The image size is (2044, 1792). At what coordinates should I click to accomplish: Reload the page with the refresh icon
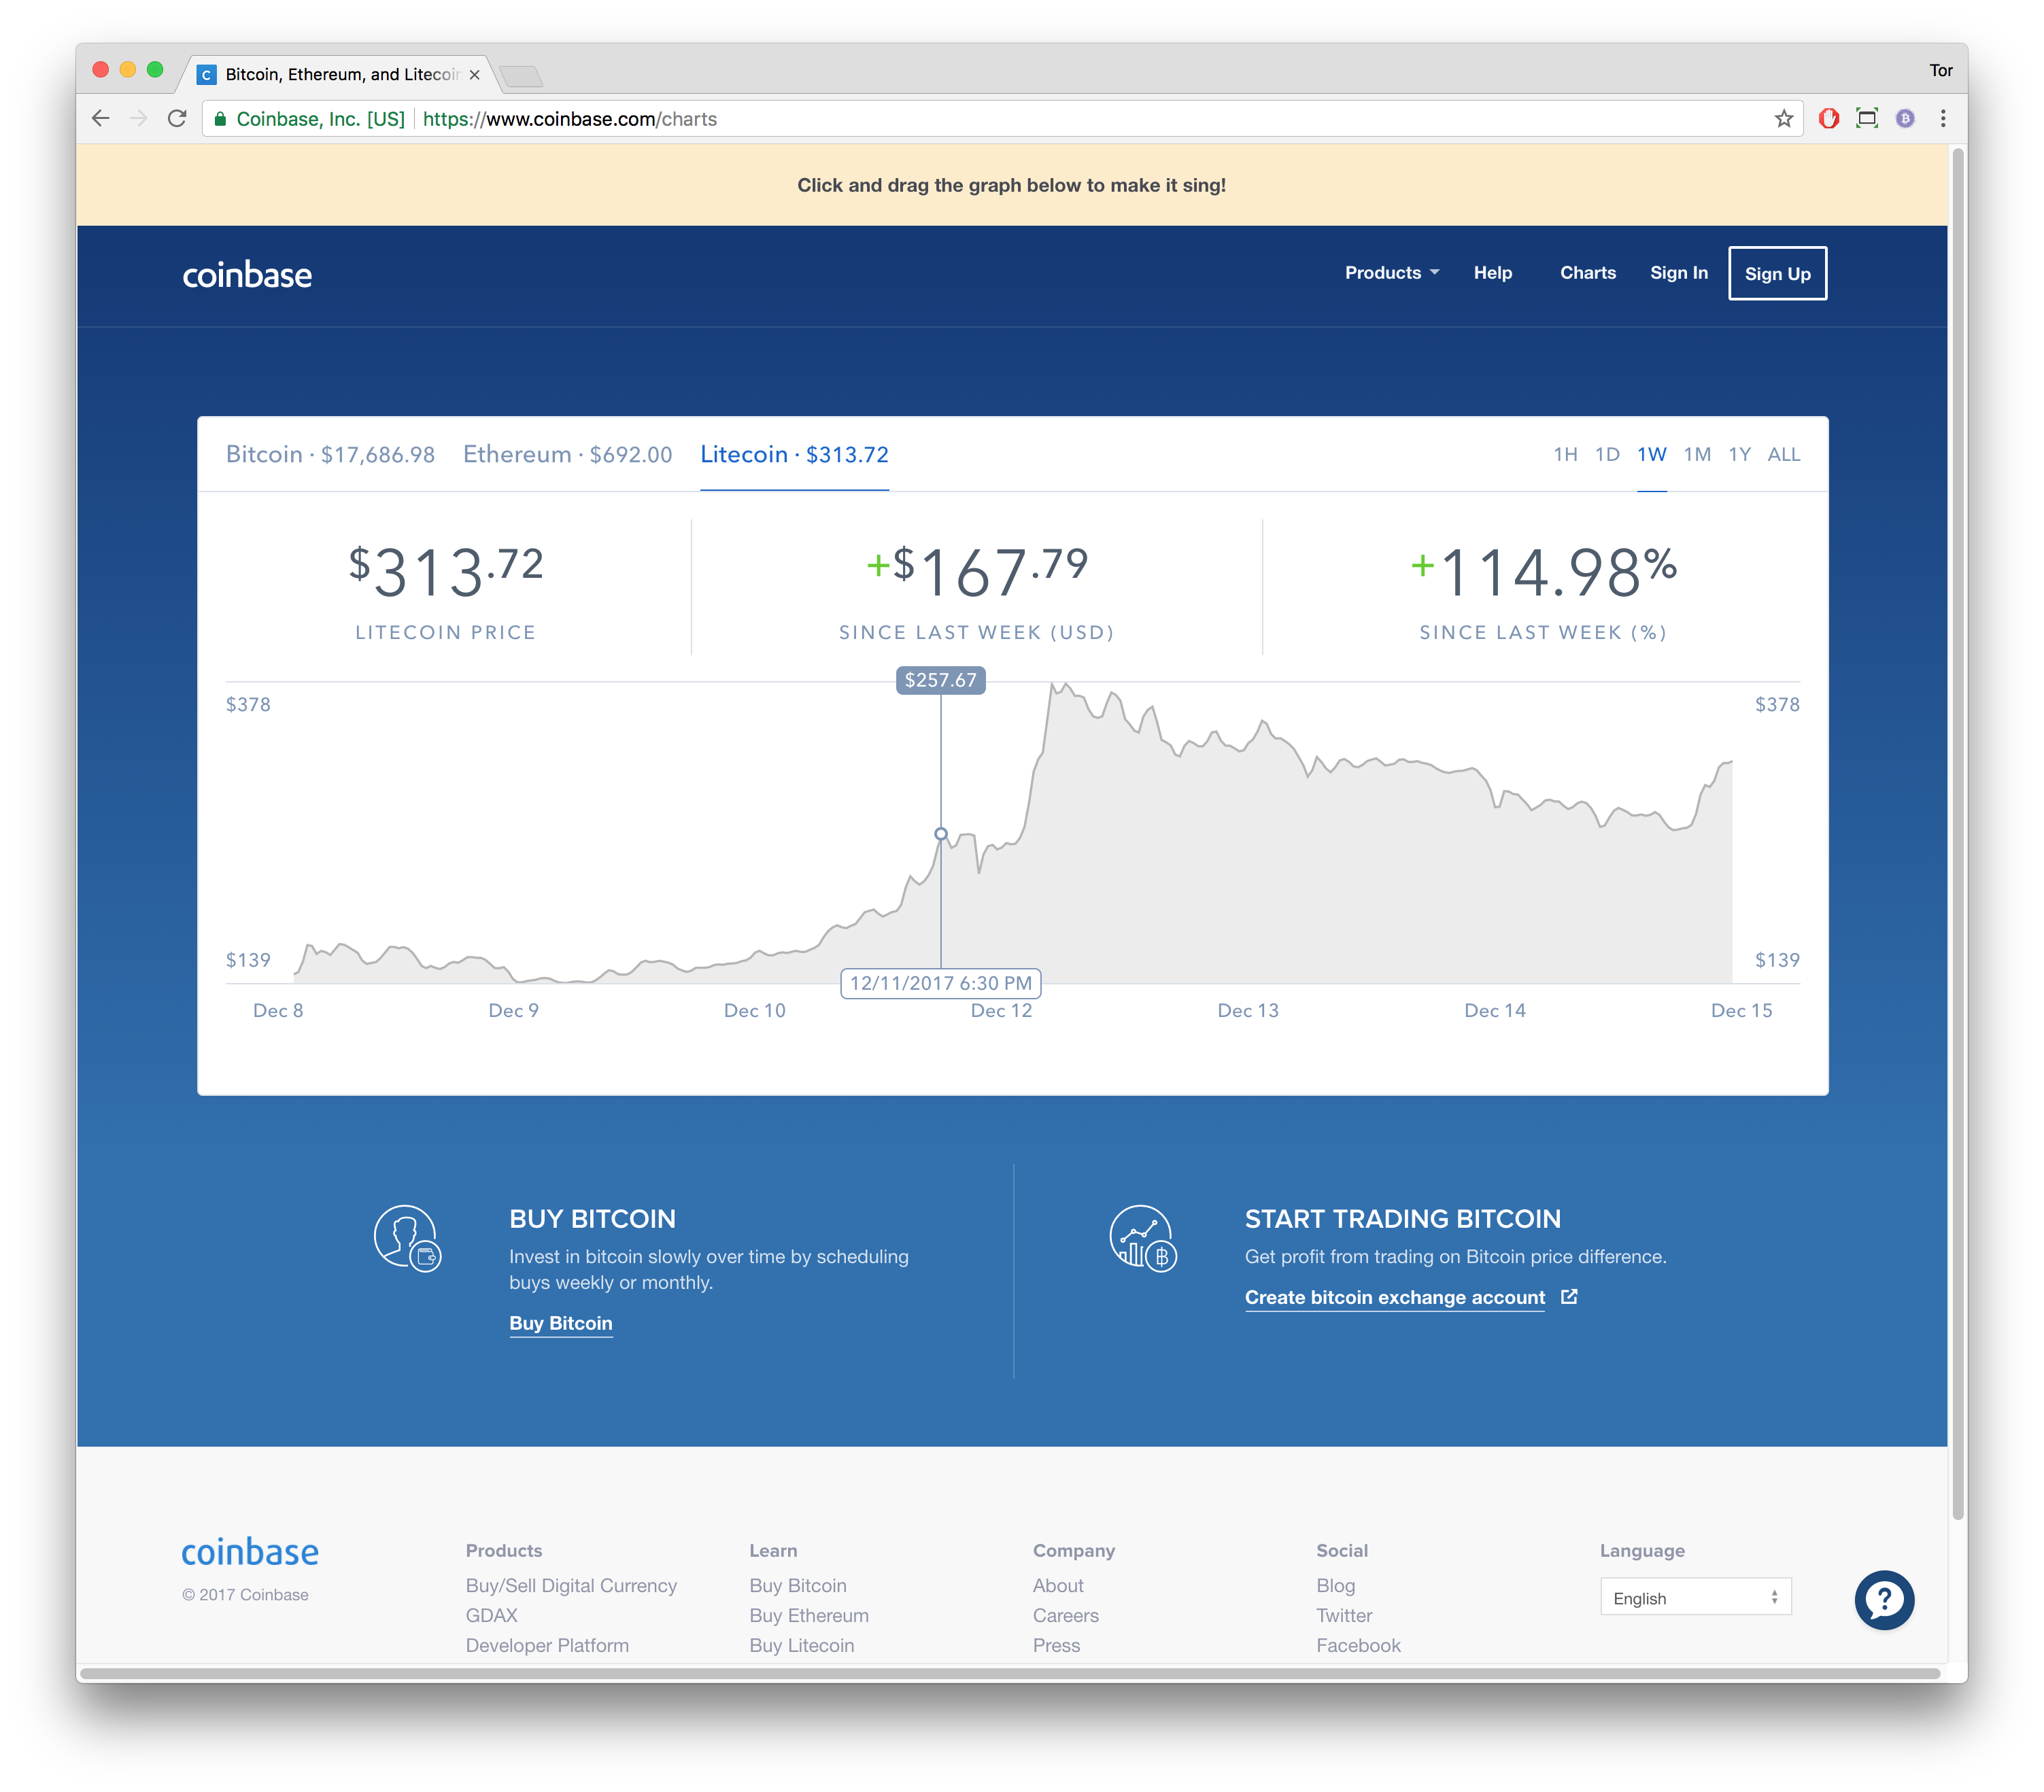[178, 118]
